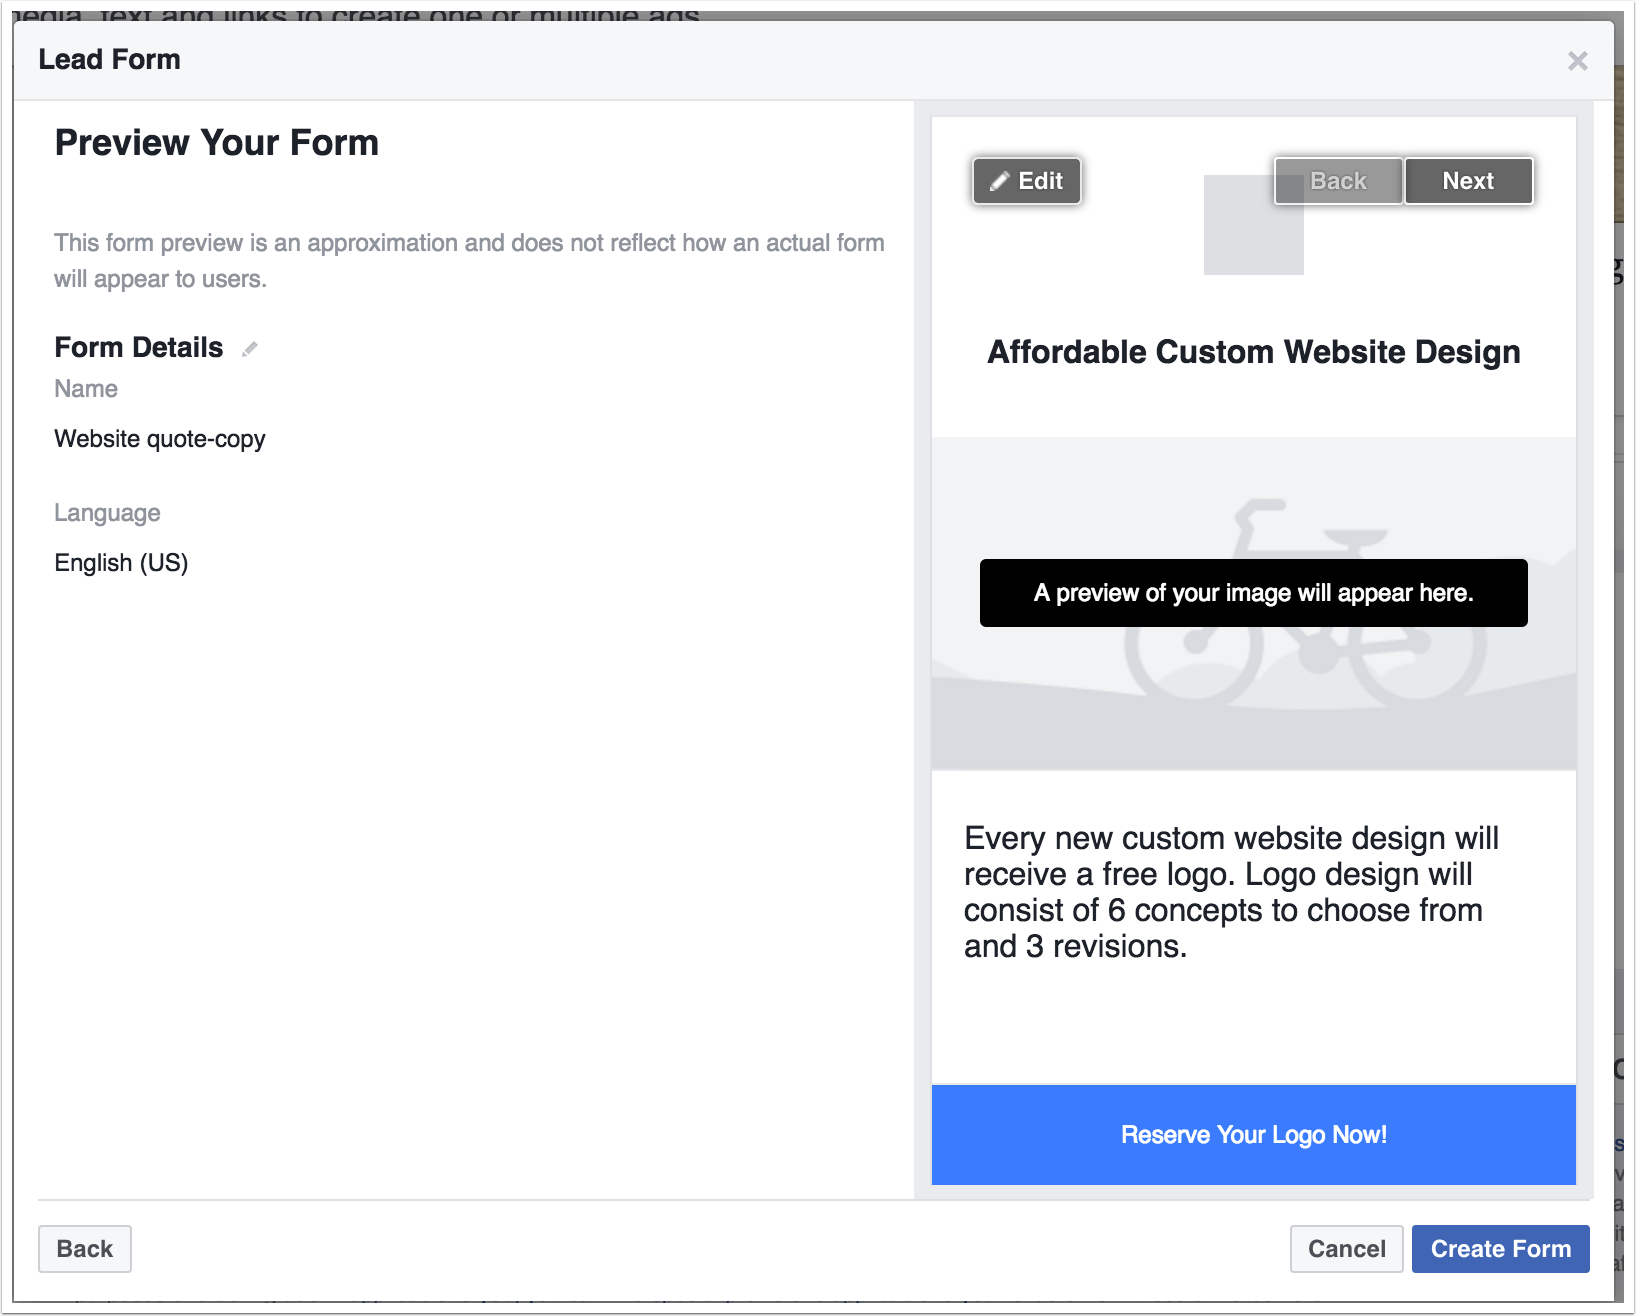
Task: Click the pencil Edit icon in preview
Action: (x=1000, y=181)
